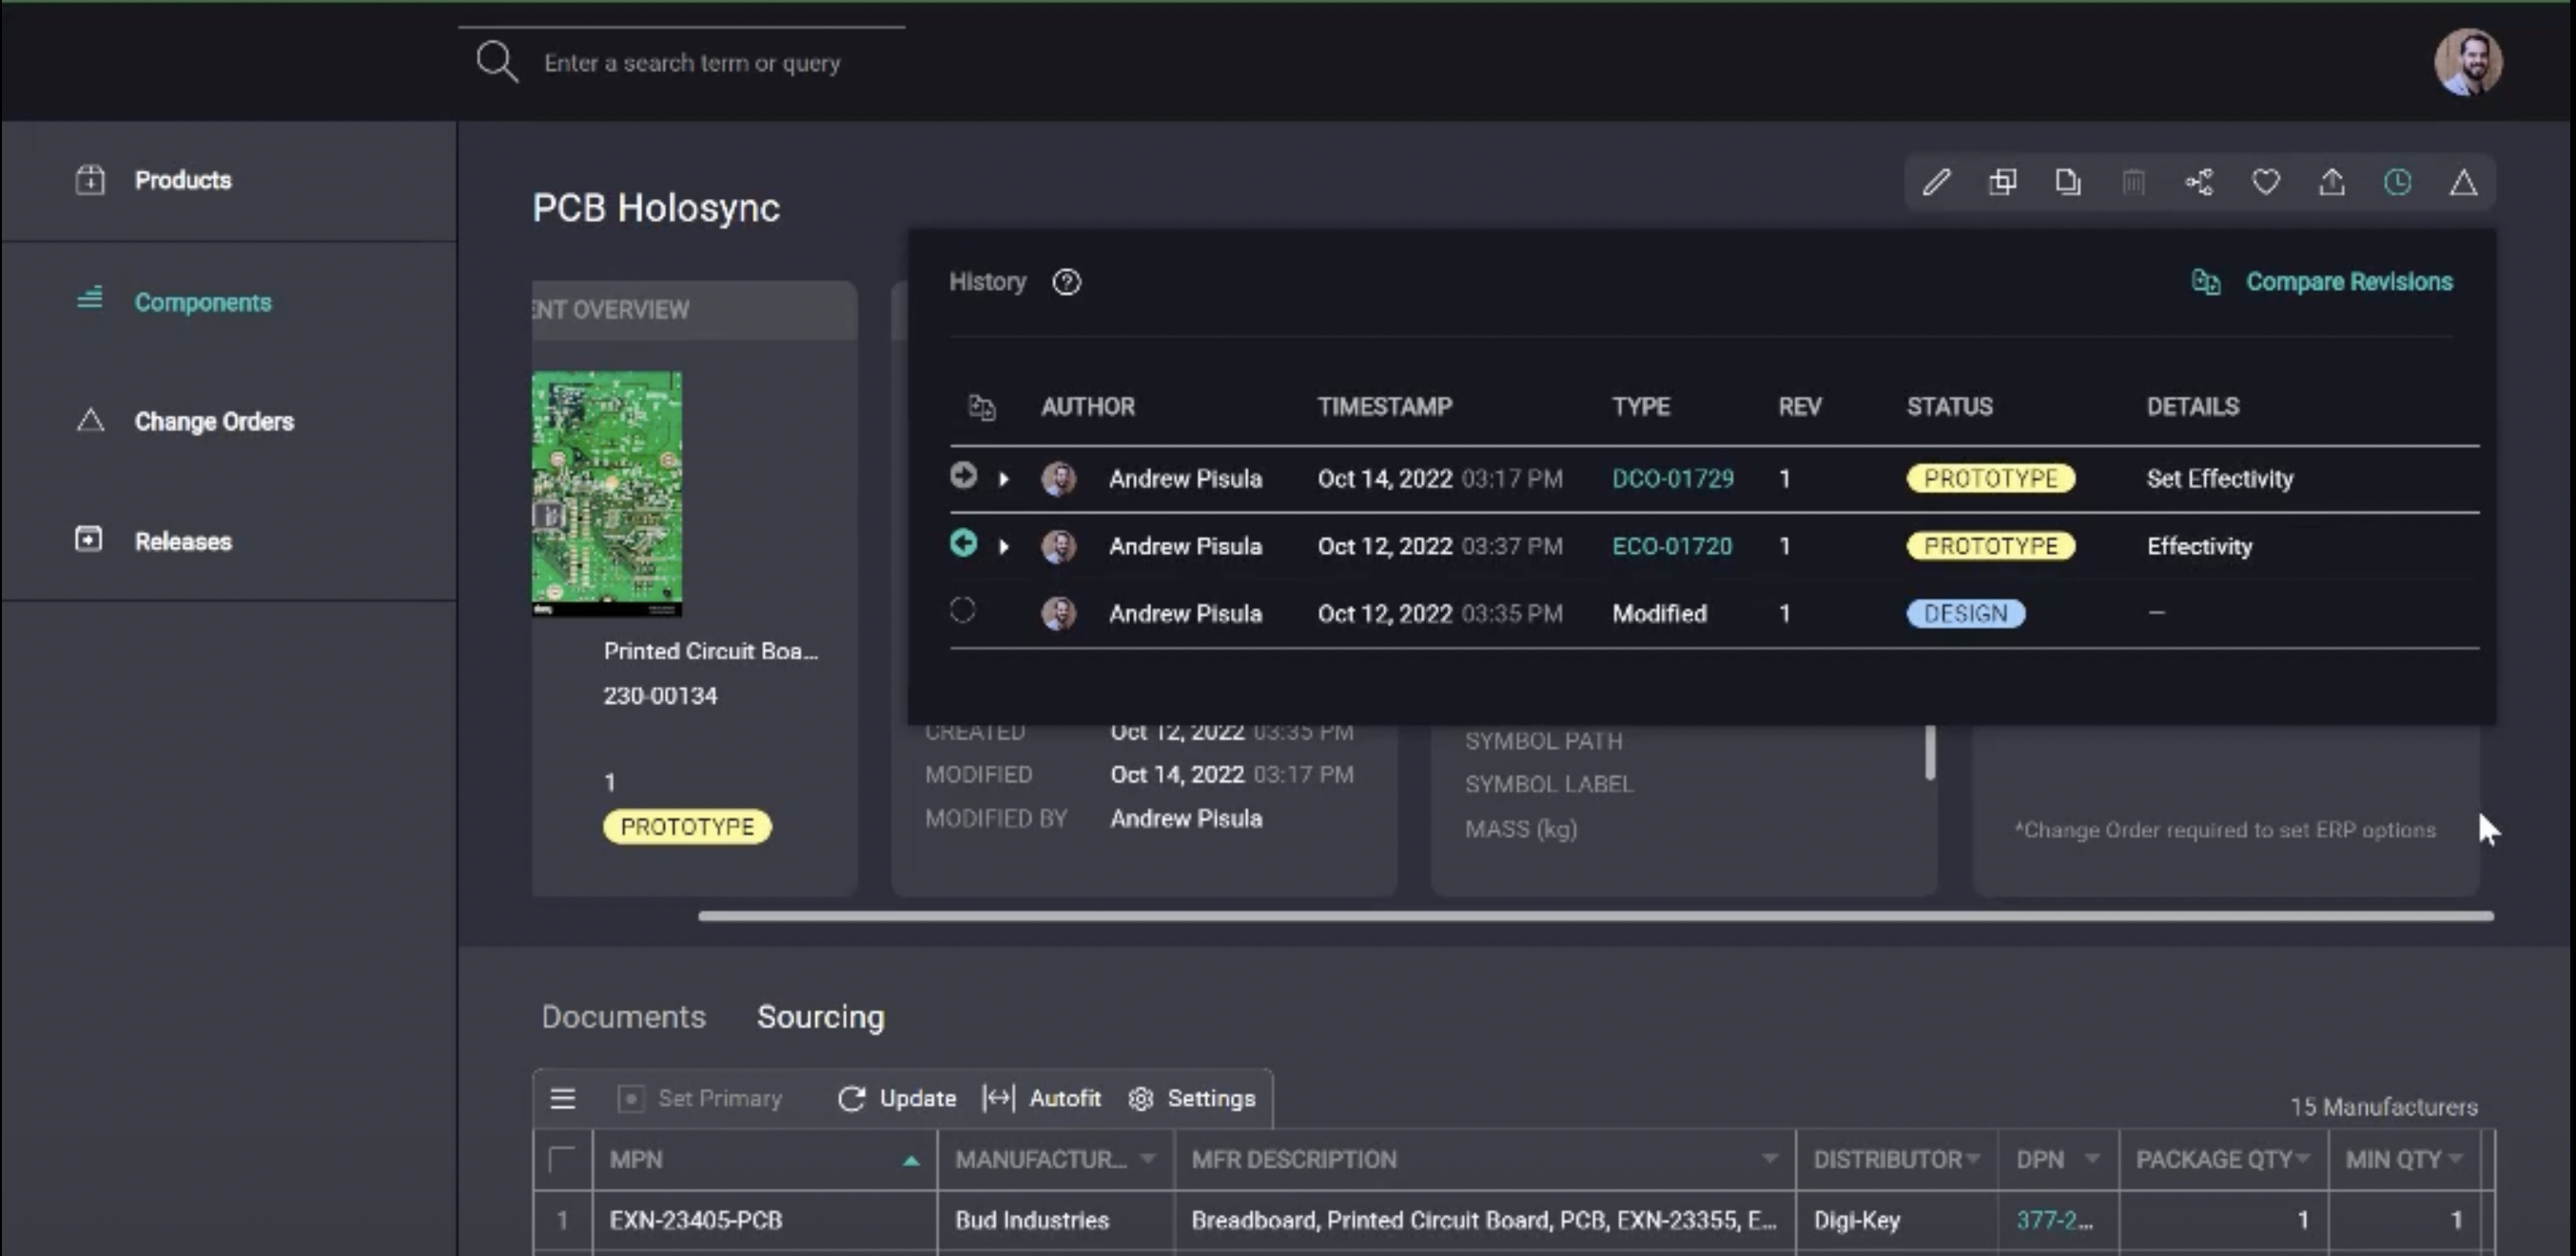Open Releases in sidebar
This screenshot has width=2576, height=1256.
[183, 541]
